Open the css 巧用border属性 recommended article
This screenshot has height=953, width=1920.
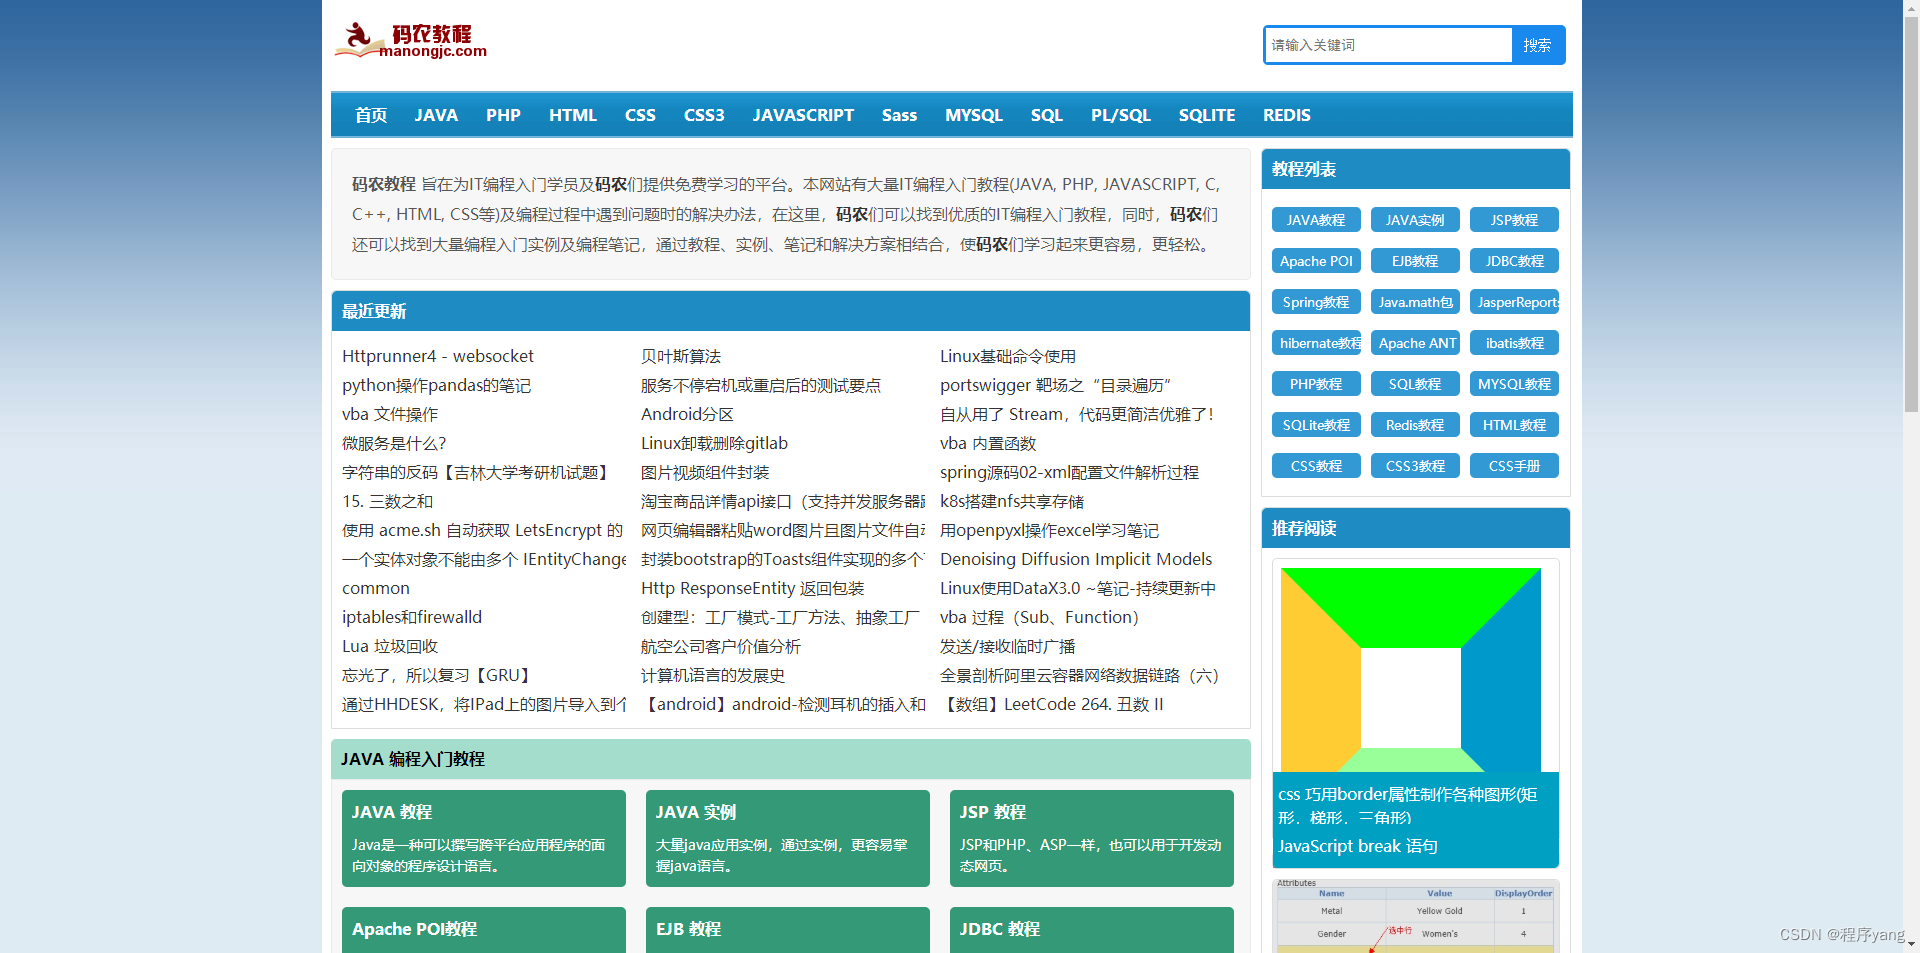point(1408,805)
